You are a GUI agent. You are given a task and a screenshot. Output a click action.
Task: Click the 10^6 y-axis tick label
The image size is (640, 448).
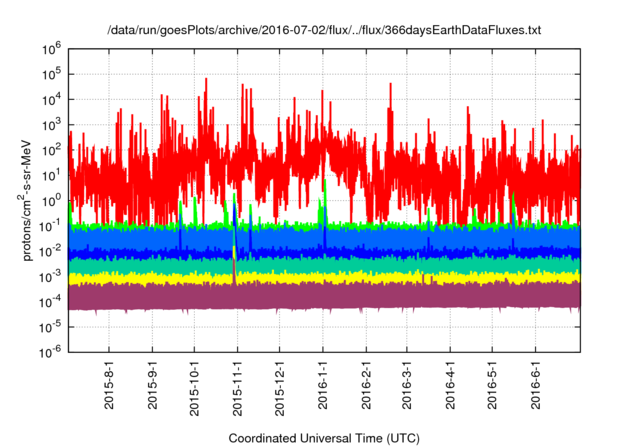point(51,49)
